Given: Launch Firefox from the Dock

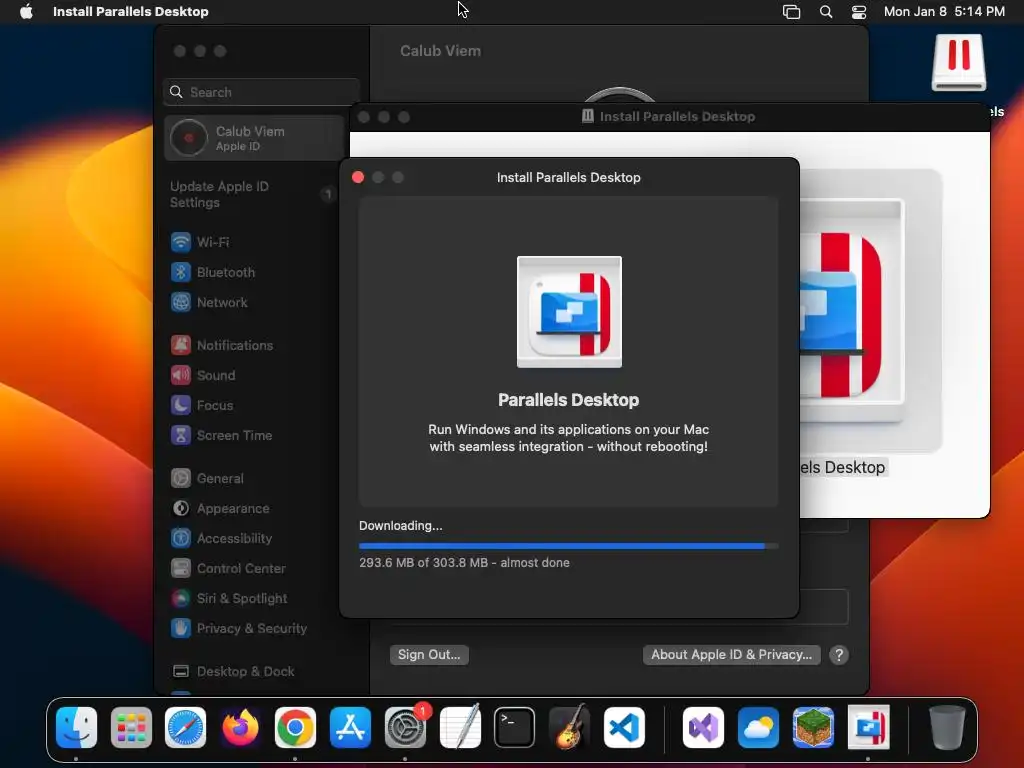Looking at the screenshot, I should click(240, 728).
